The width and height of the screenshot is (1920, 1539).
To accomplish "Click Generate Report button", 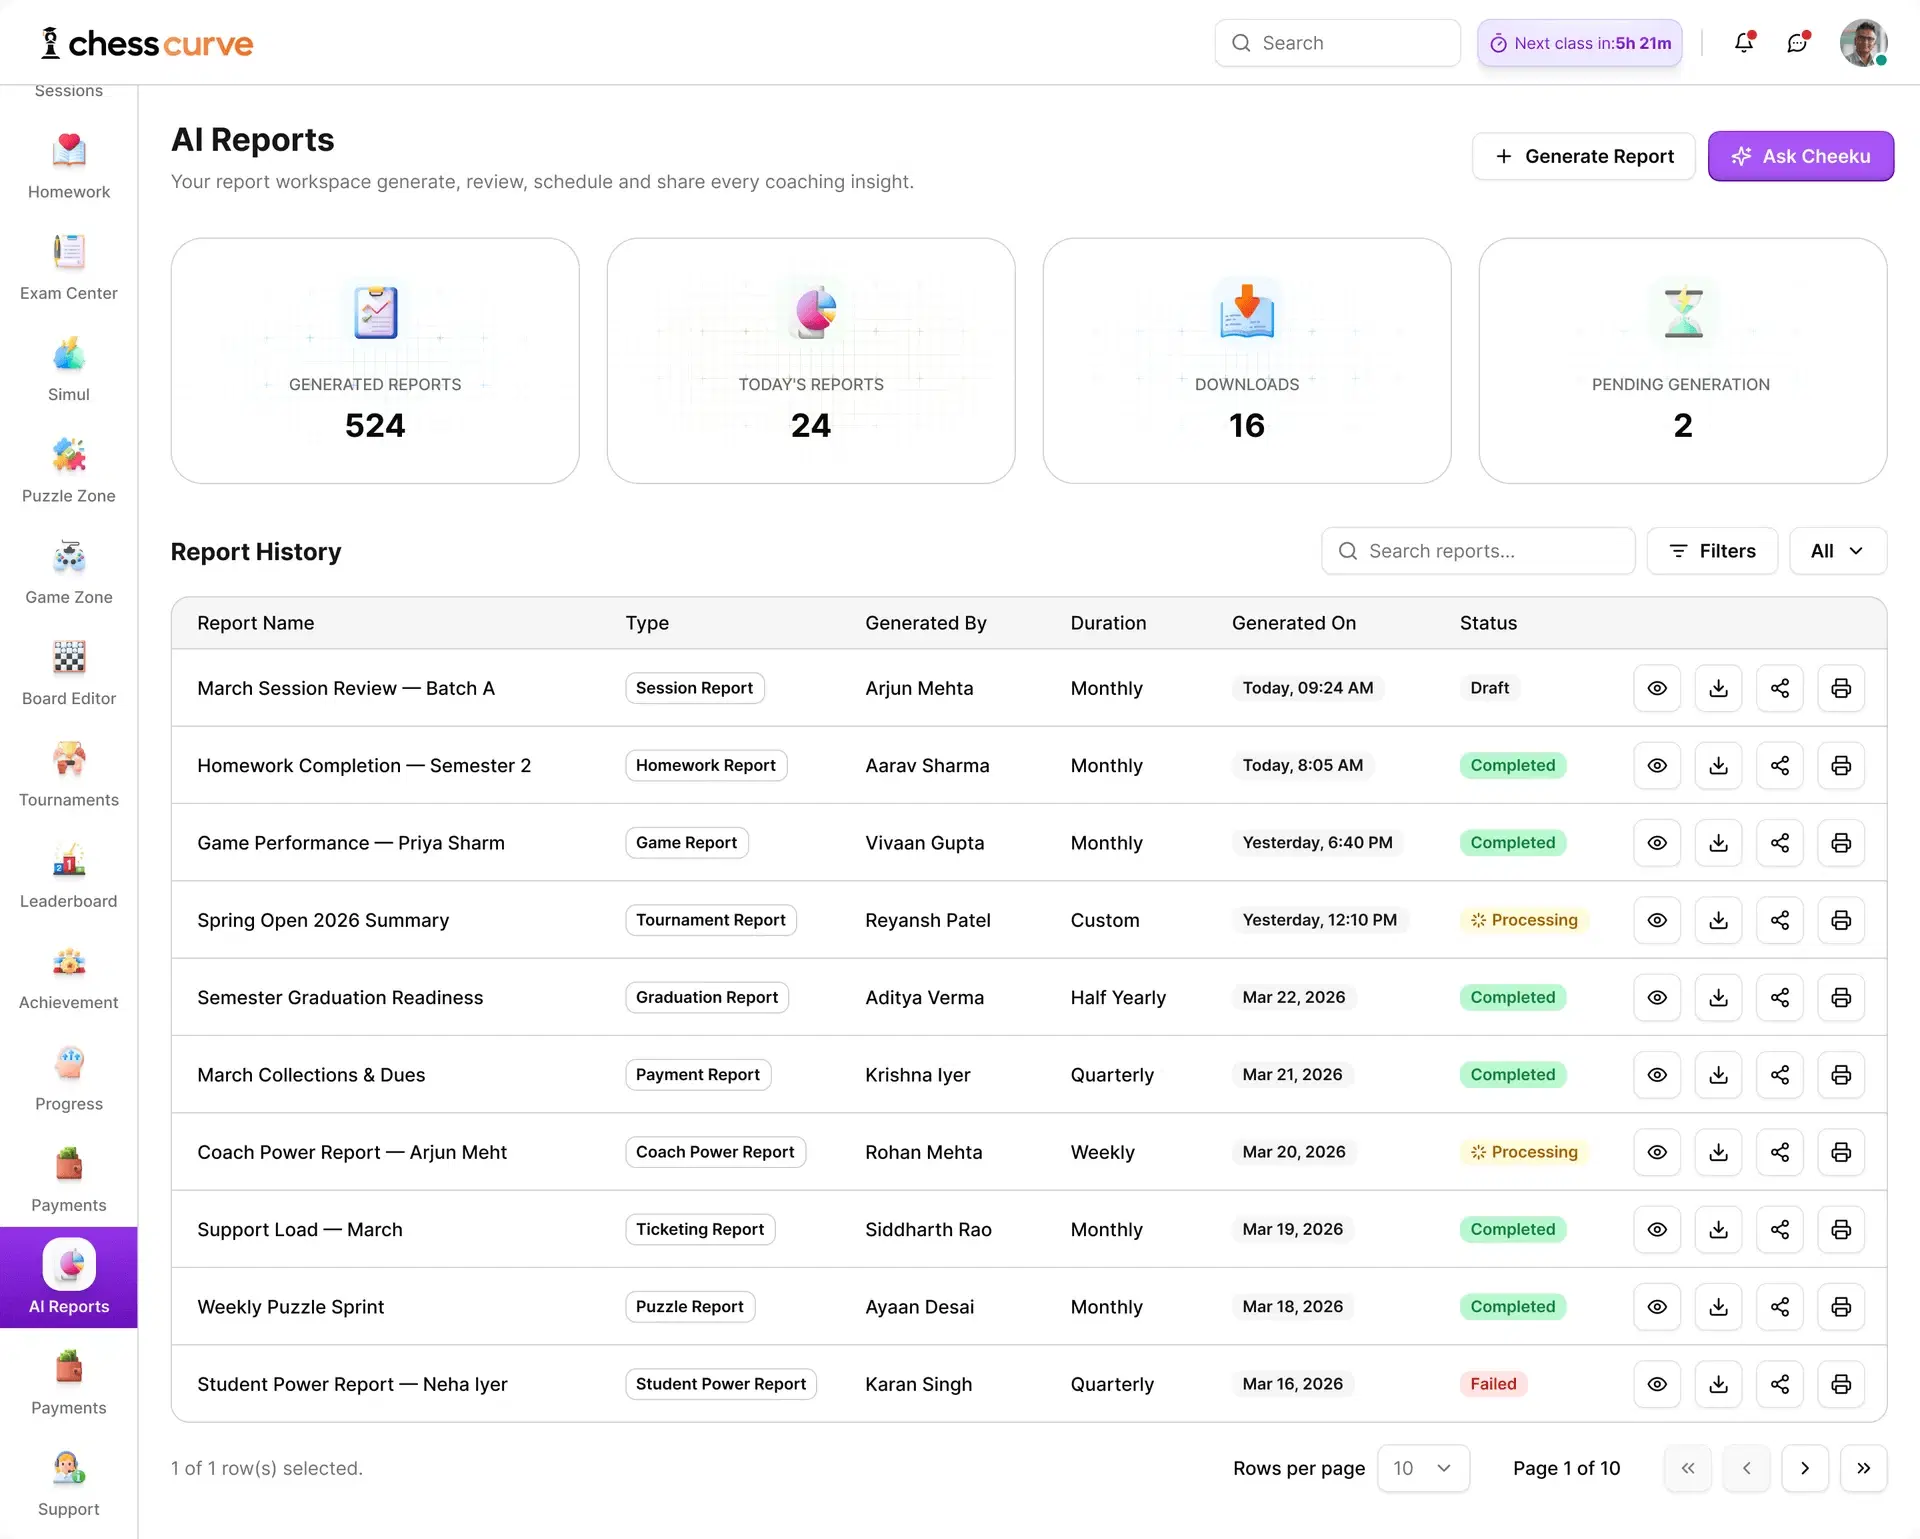I will click(1583, 156).
